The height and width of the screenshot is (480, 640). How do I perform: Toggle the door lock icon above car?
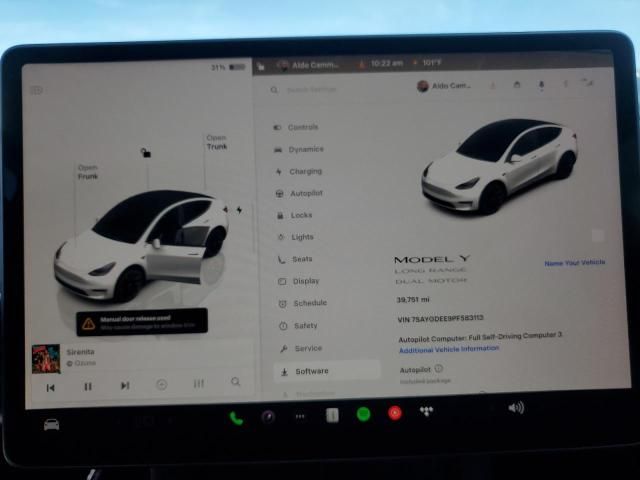click(146, 153)
